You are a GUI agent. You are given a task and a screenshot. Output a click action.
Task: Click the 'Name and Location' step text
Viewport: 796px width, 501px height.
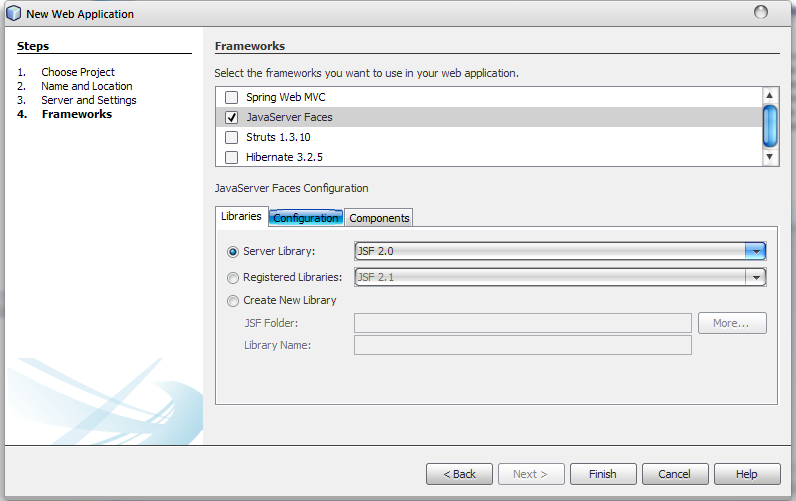[87, 86]
